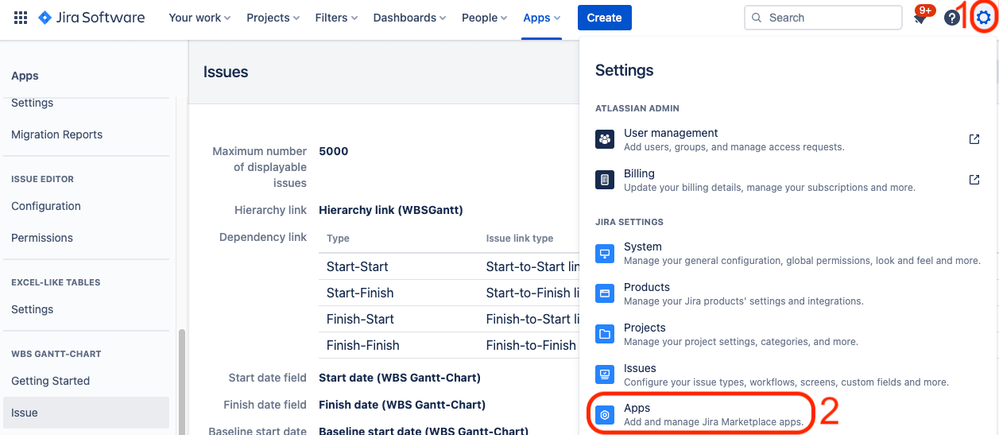This screenshot has width=999, height=435.
Task: Click the sidebar vertical scrollbar
Action: click(183, 381)
